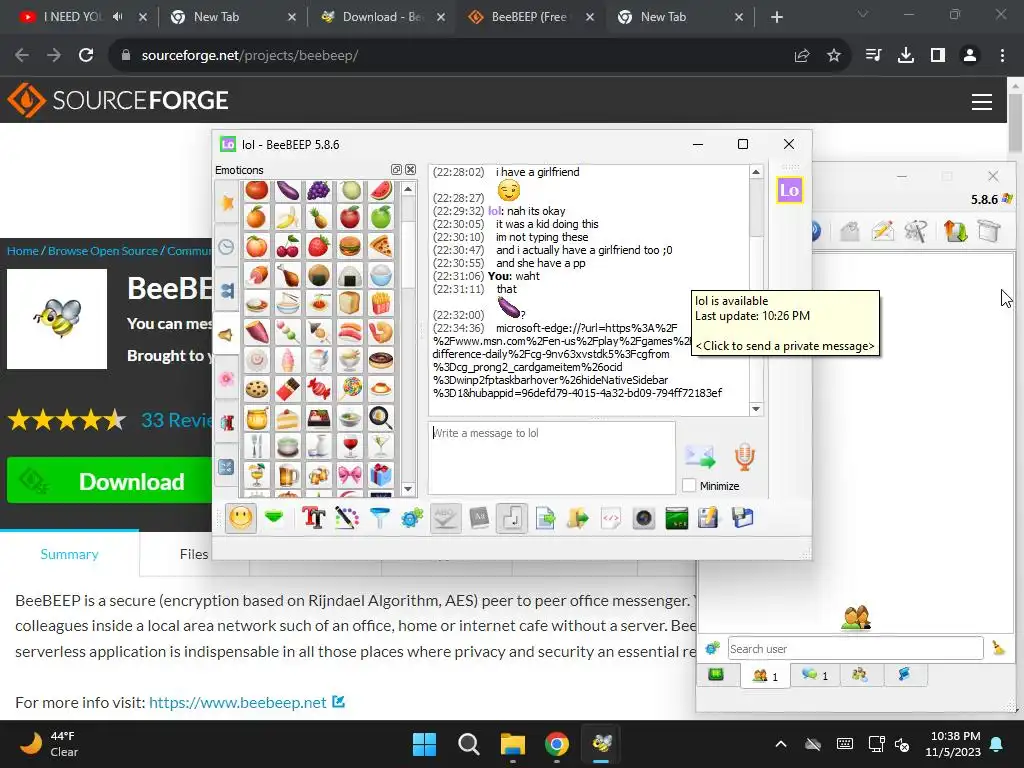
Task: Click the trash bin icon in main window
Action: [989, 231]
